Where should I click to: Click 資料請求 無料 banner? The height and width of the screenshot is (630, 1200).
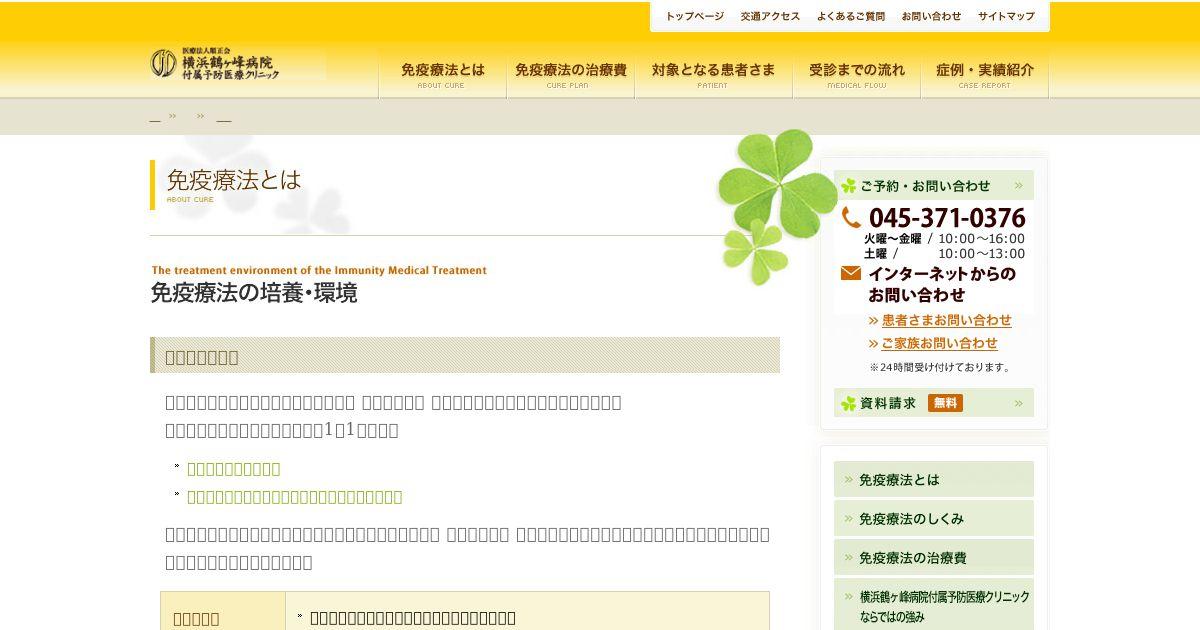pyautogui.click(x=934, y=403)
